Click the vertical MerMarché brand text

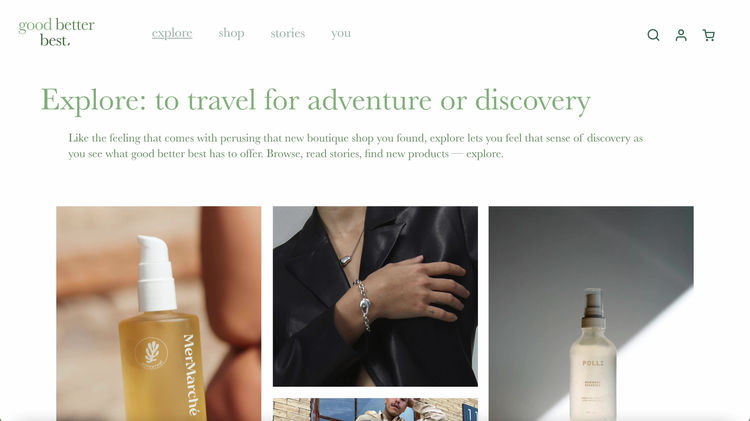click(x=190, y=375)
